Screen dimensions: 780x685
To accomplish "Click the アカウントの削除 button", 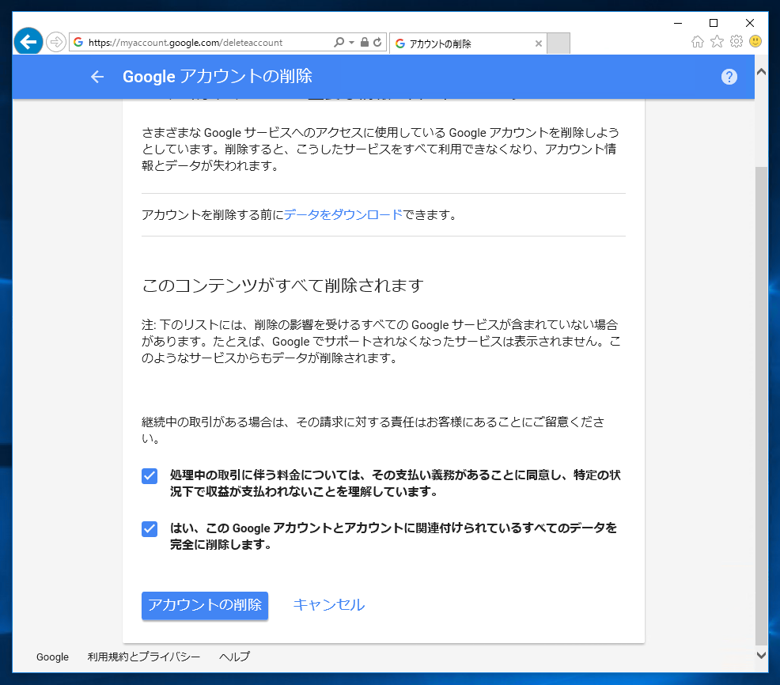I will [204, 605].
